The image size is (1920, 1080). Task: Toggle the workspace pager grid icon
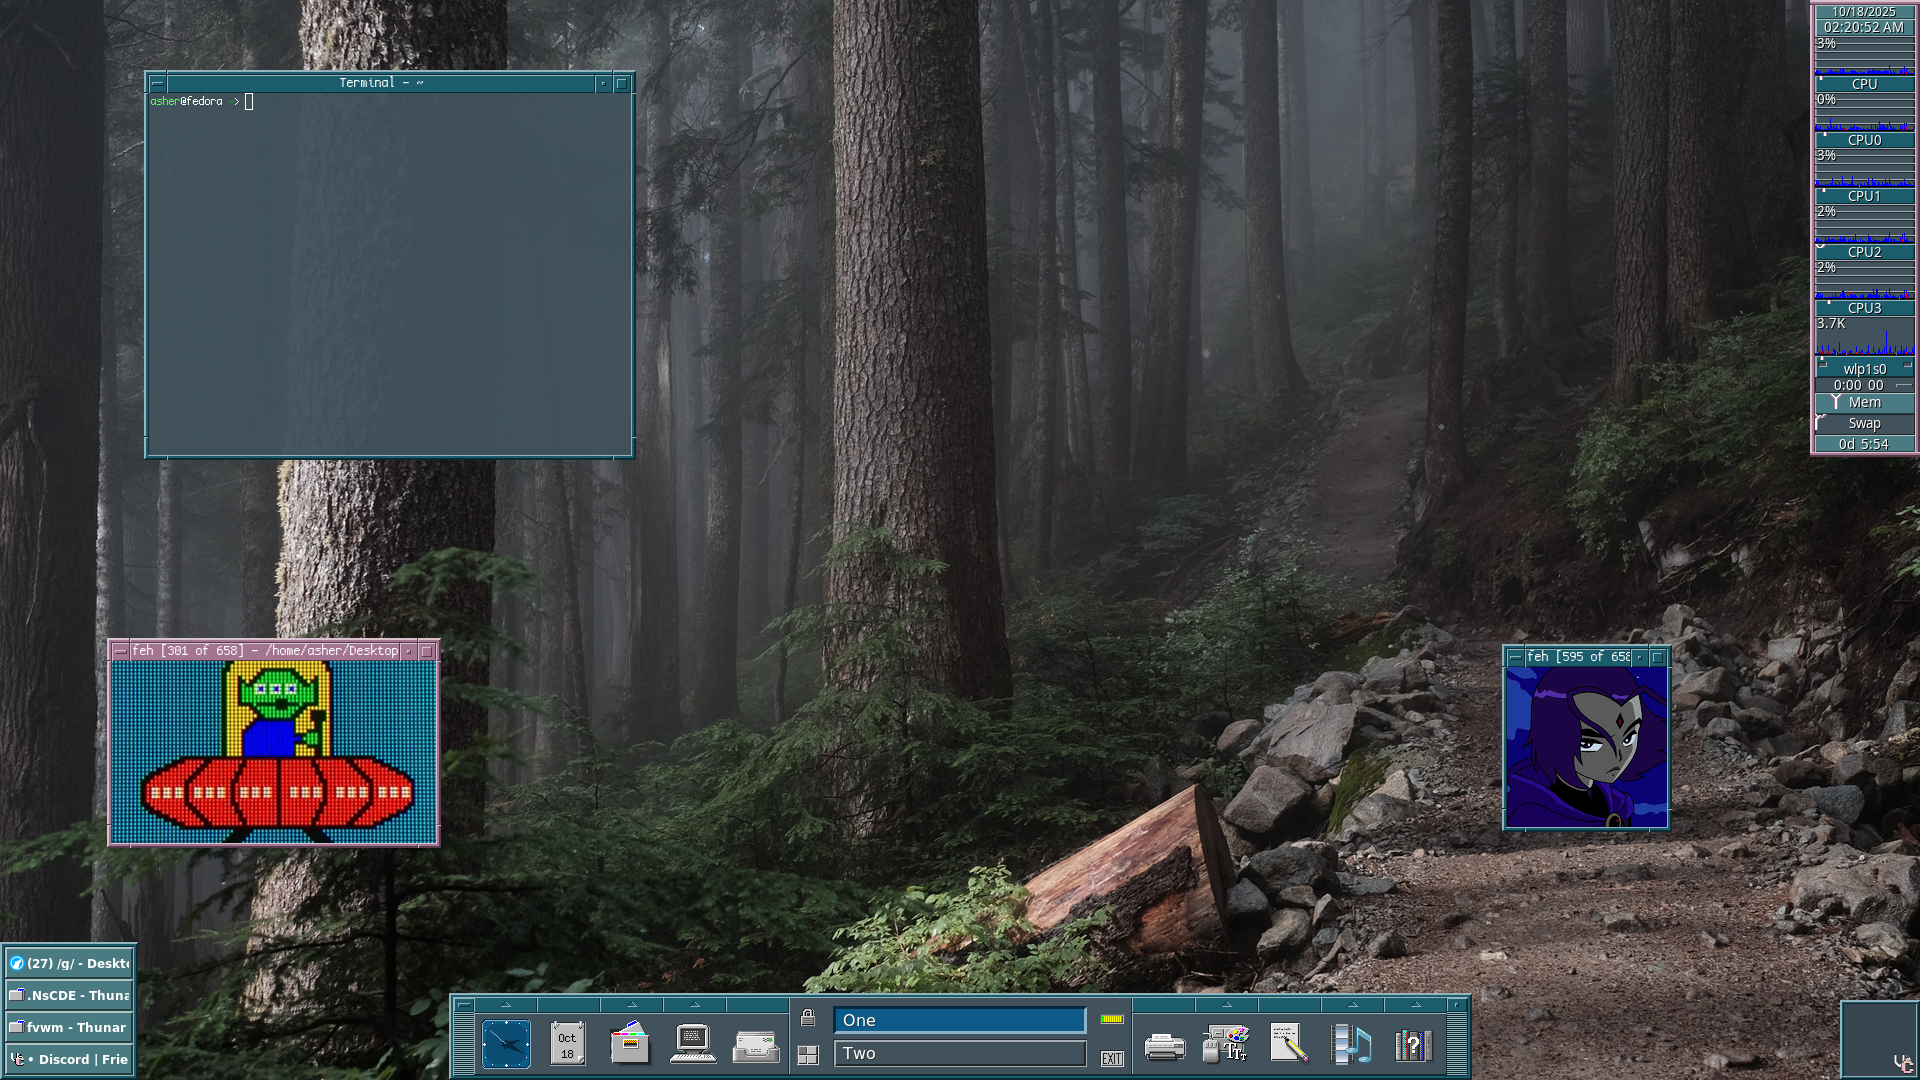coord(808,1055)
